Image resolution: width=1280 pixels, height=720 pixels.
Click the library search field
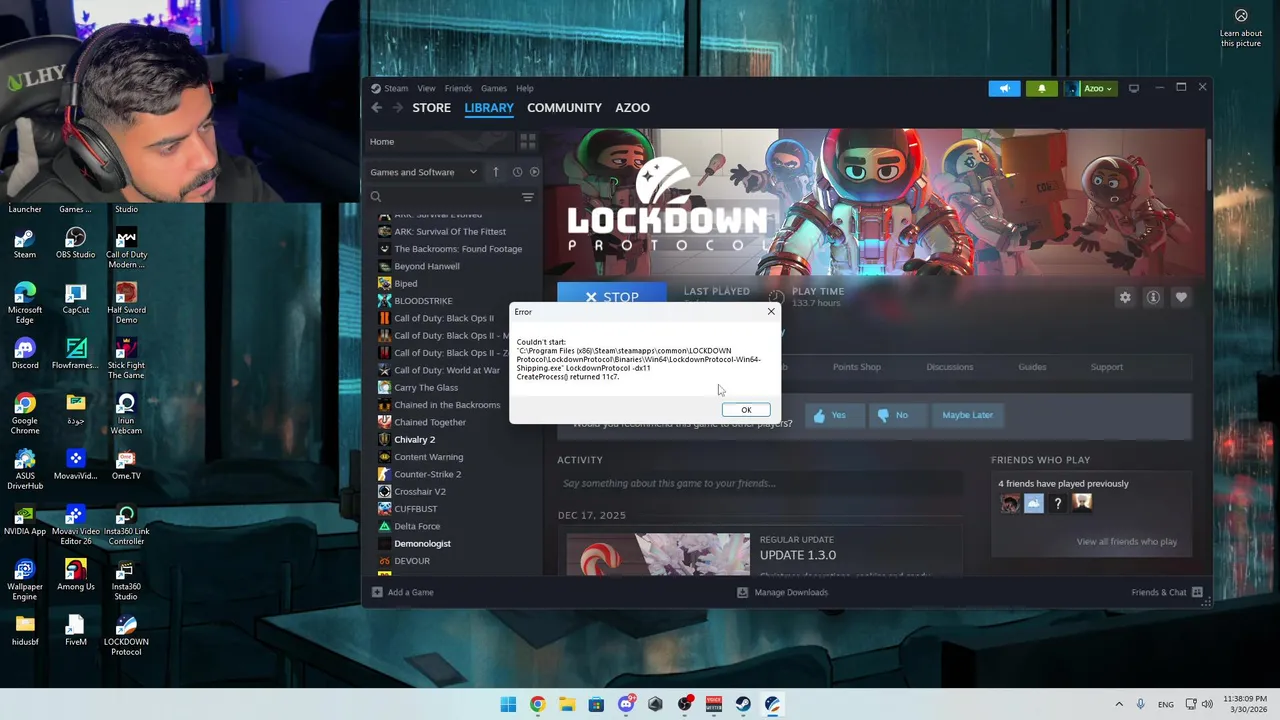(x=440, y=197)
